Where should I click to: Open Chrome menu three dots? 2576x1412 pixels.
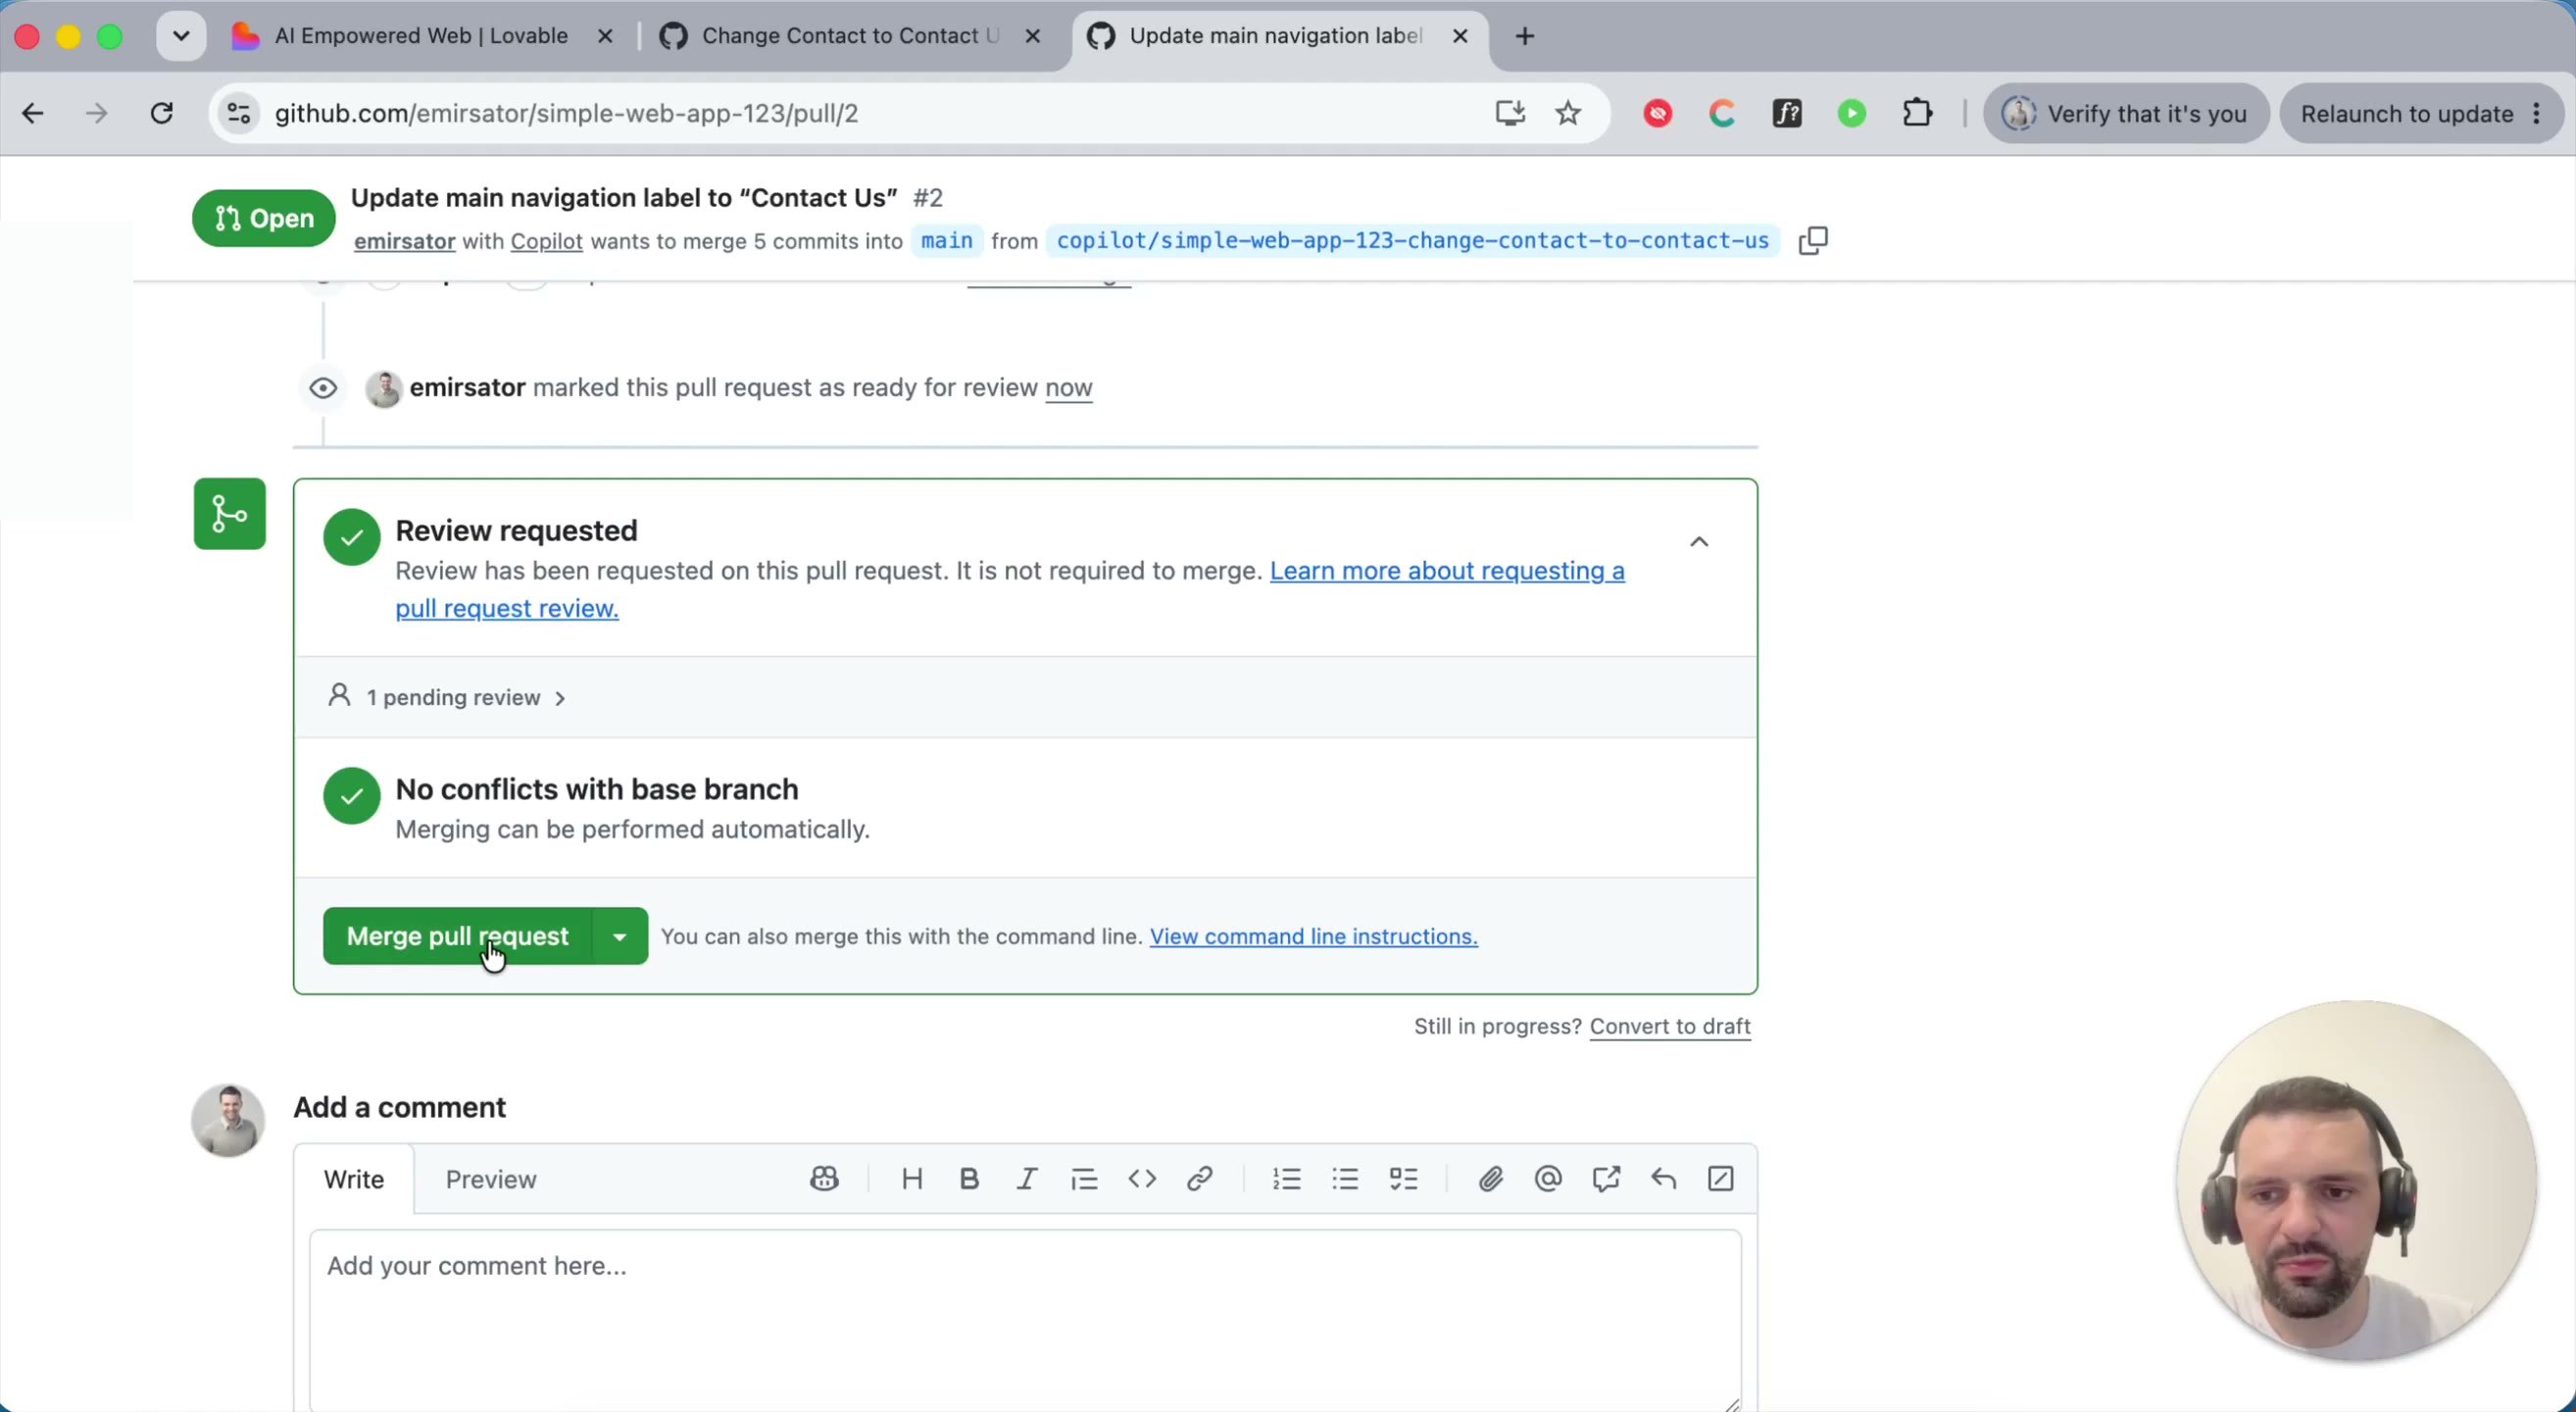tap(2537, 113)
